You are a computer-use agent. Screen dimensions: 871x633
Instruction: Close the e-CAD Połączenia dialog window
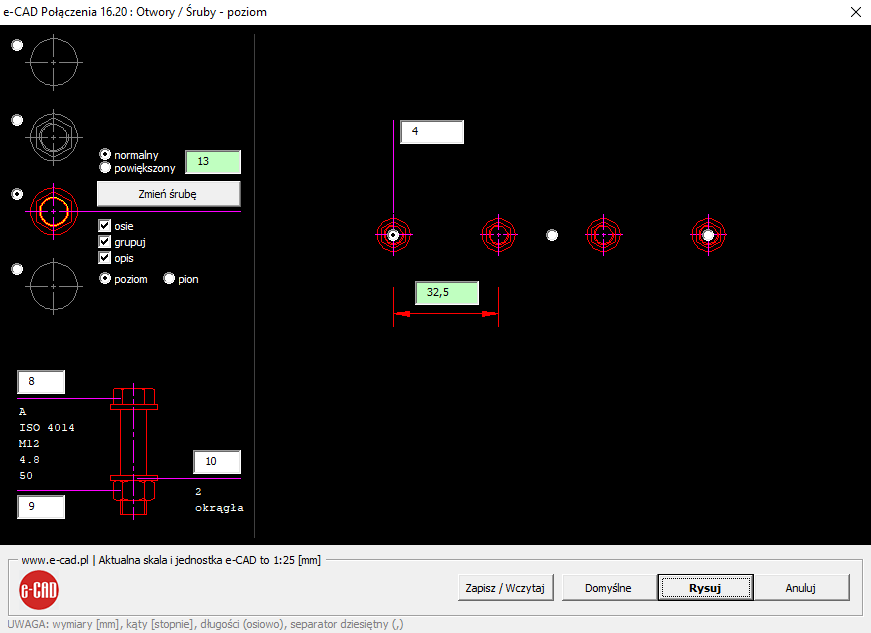pyautogui.click(x=856, y=12)
